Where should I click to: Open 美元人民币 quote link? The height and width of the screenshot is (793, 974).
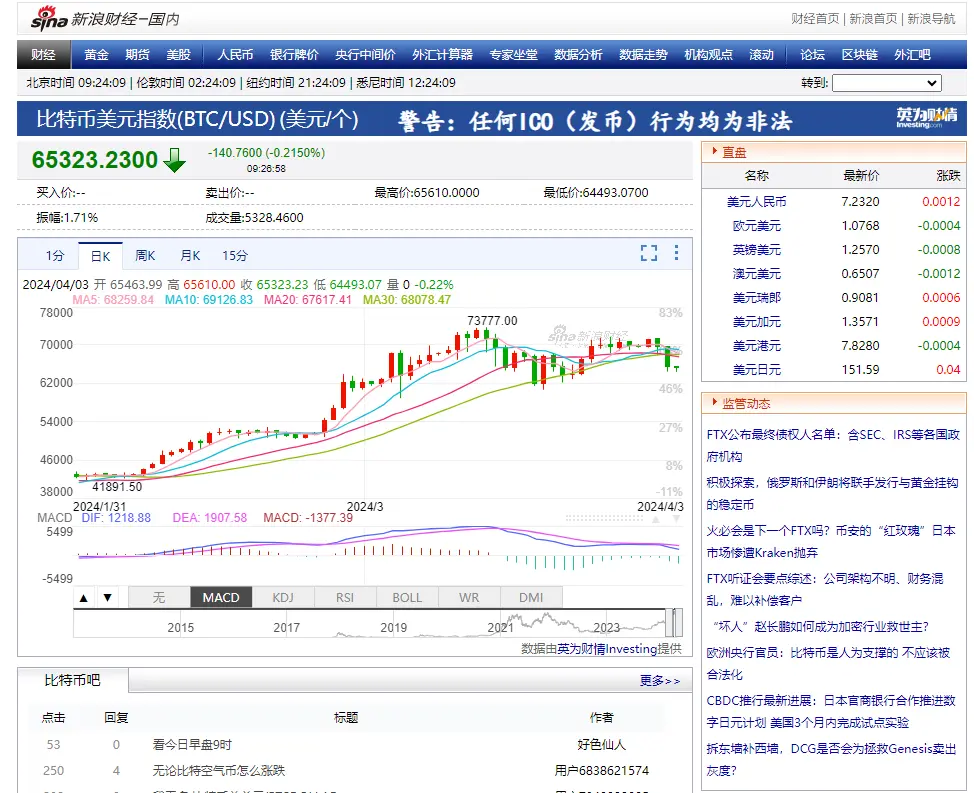pyautogui.click(x=757, y=202)
